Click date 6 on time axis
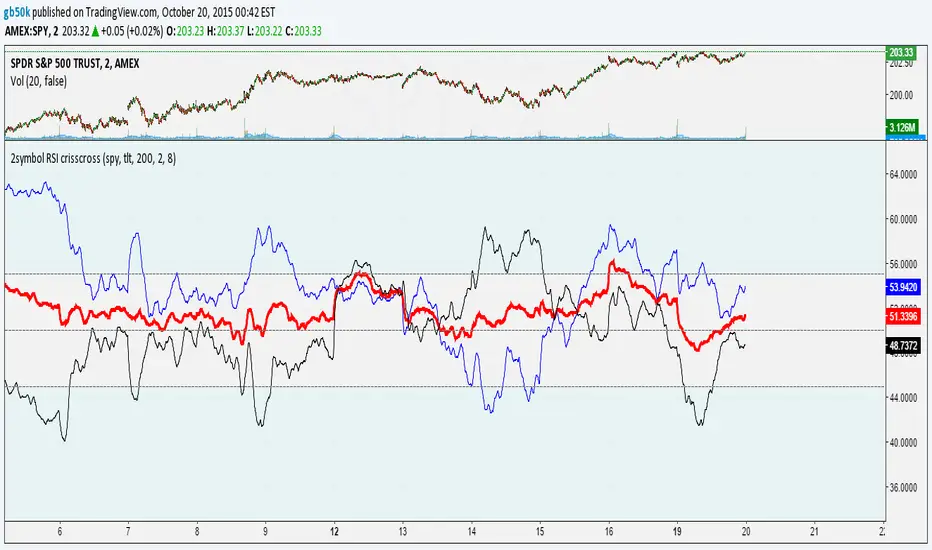This screenshot has height=550, width=932. [x=59, y=532]
